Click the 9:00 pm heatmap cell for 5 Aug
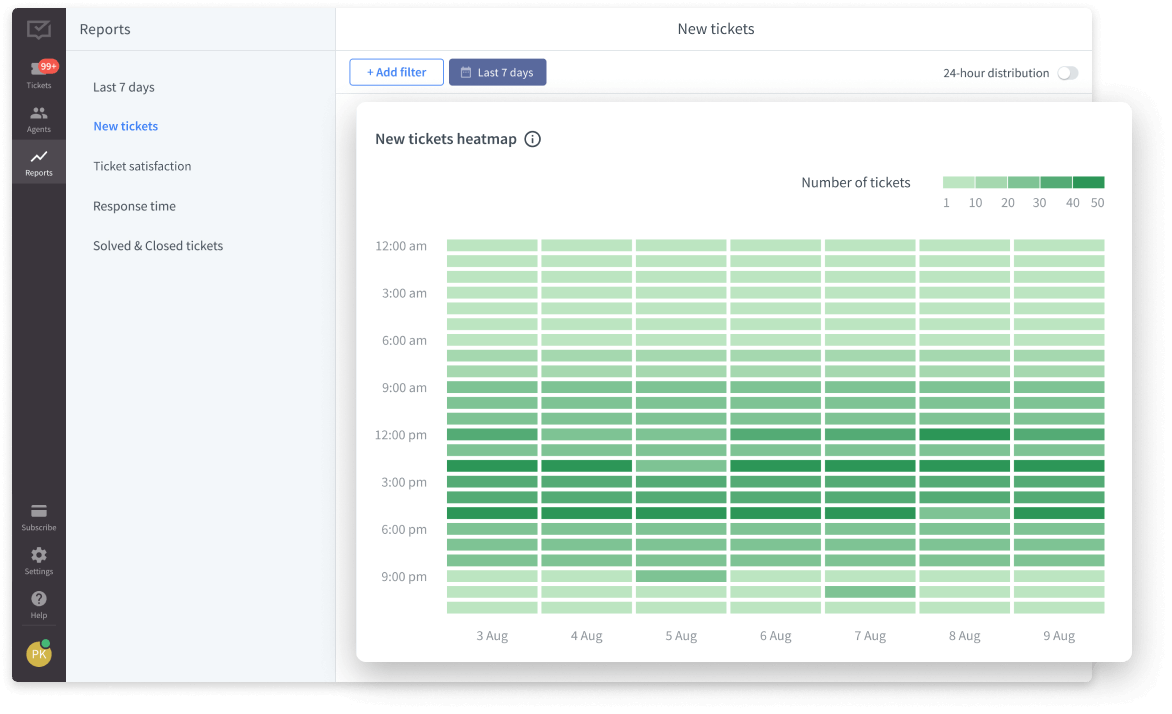The height and width of the screenshot is (714, 1172). tap(681, 576)
